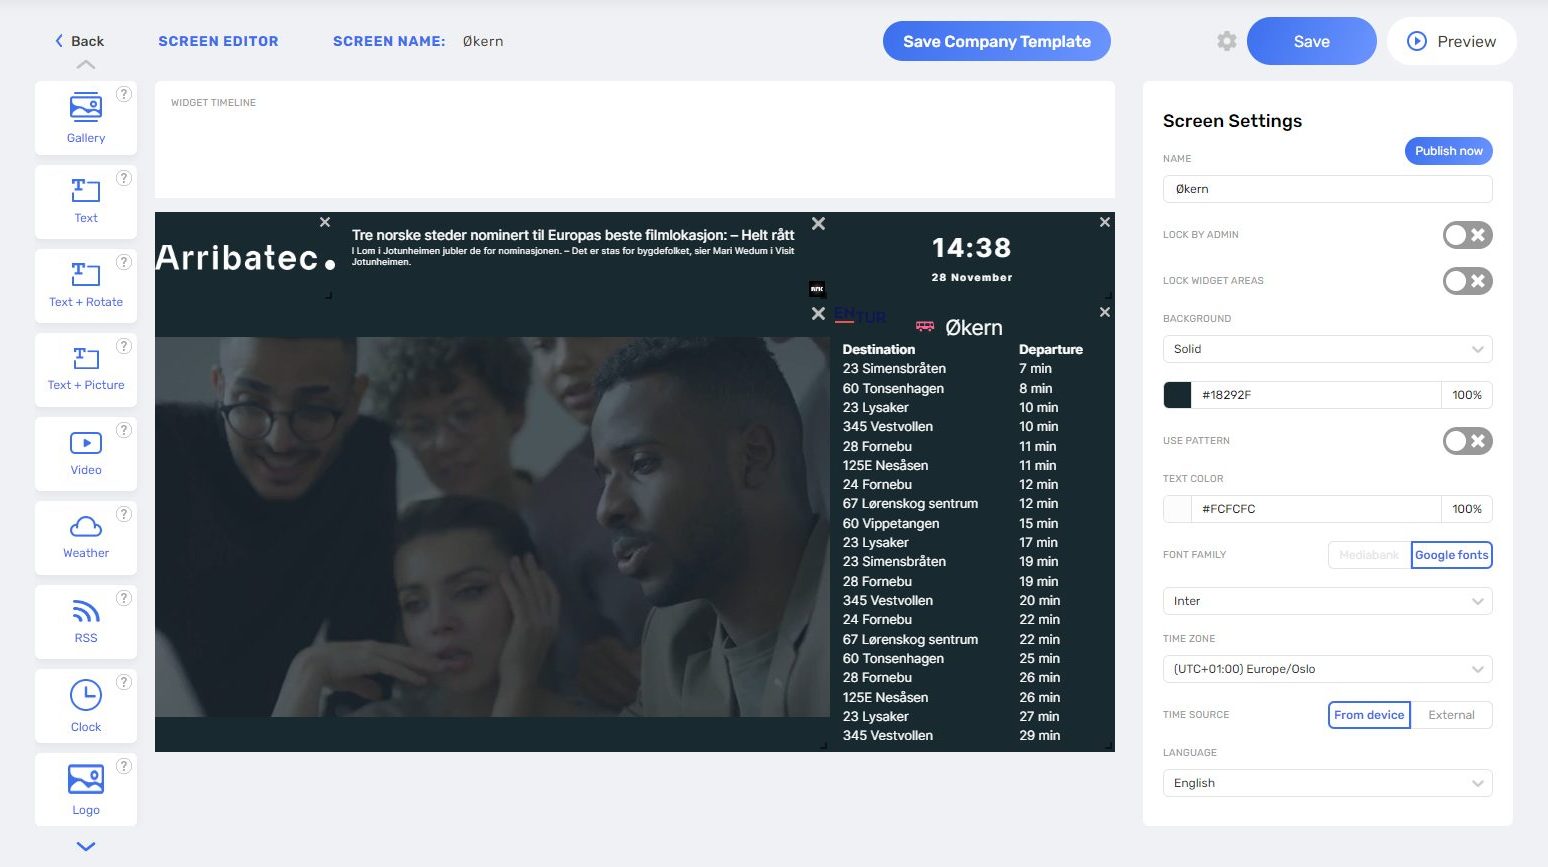Select the Arribatec logo on canvas
This screenshot has height=867, width=1548.
(245, 258)
